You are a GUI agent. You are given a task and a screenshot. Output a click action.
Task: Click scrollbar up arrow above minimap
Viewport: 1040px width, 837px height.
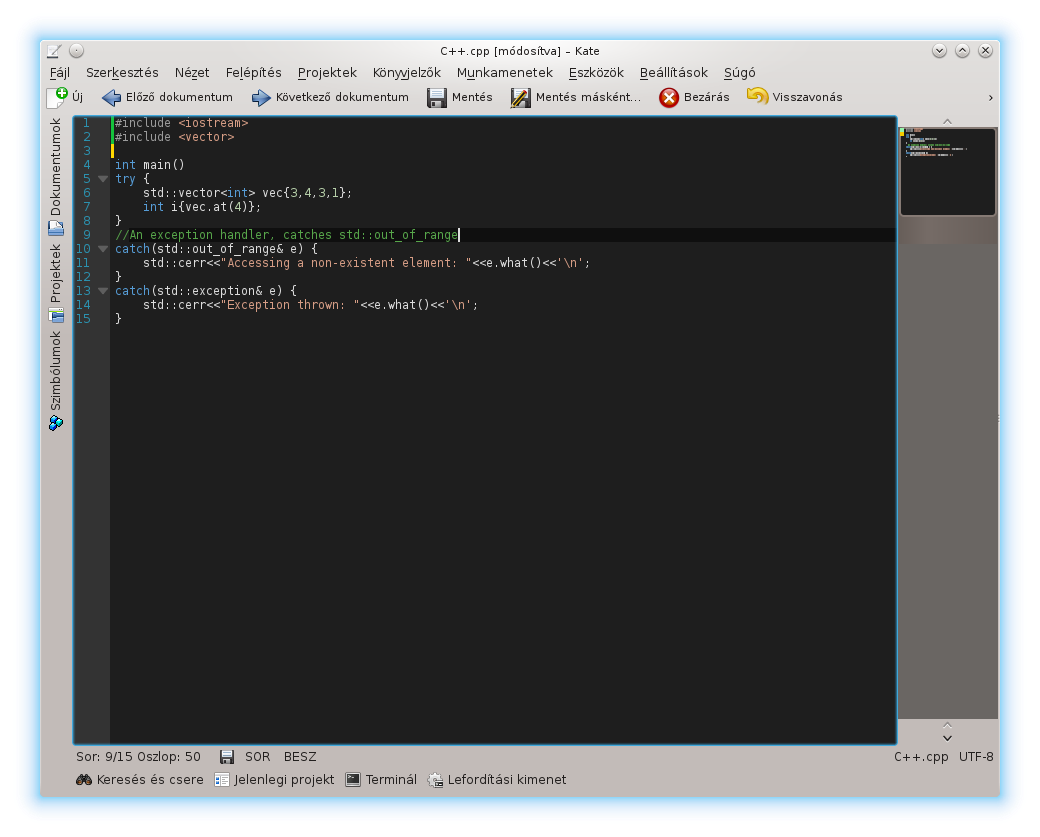click(x=948, y=121)
